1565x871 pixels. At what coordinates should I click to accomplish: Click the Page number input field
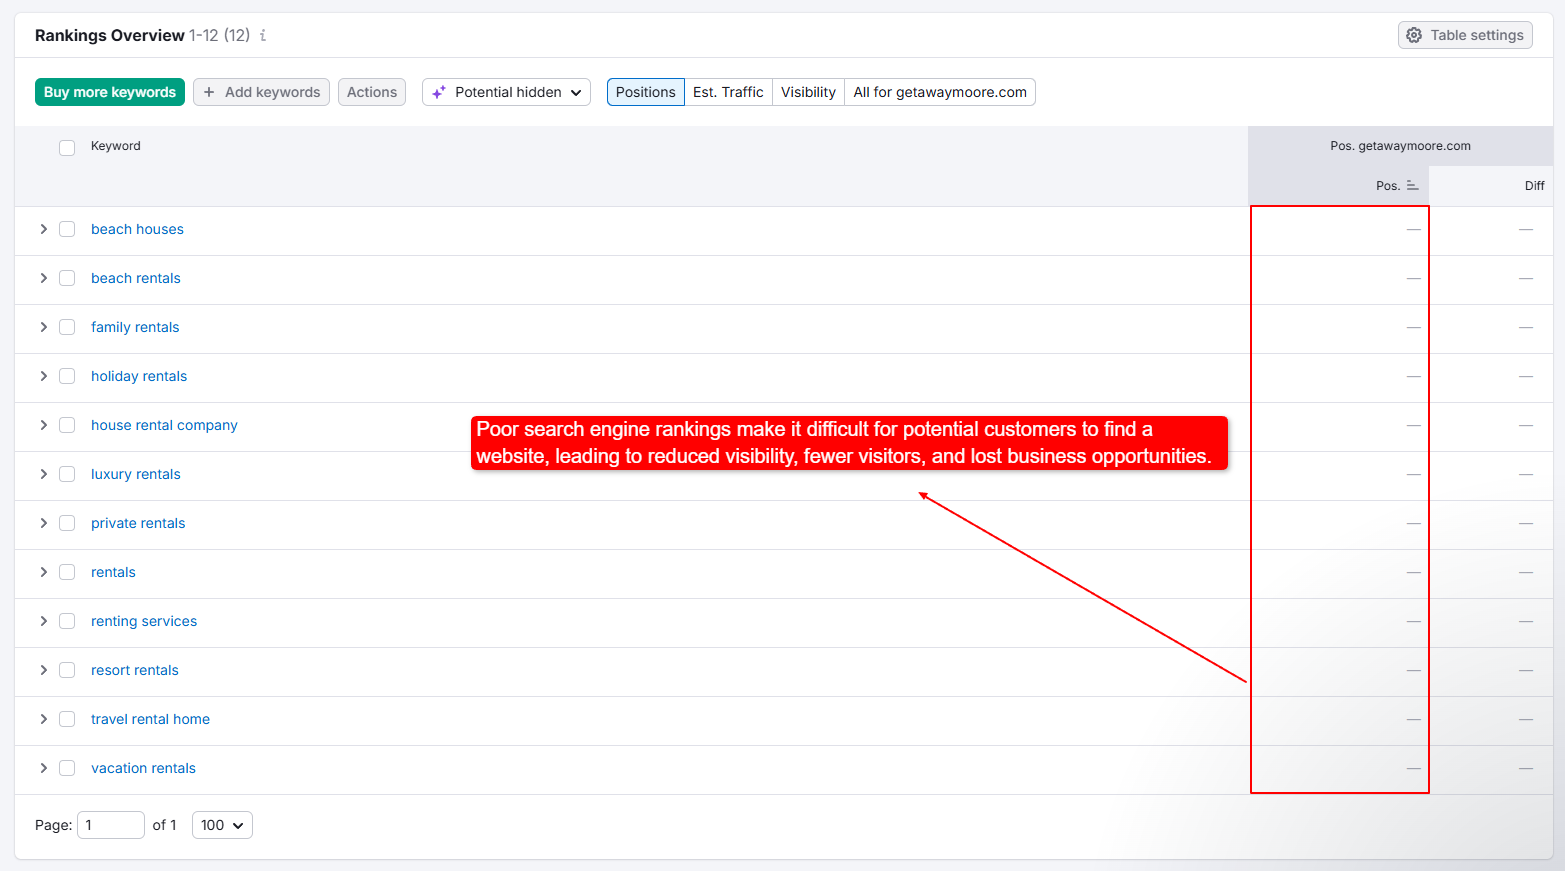click(110, 825)
